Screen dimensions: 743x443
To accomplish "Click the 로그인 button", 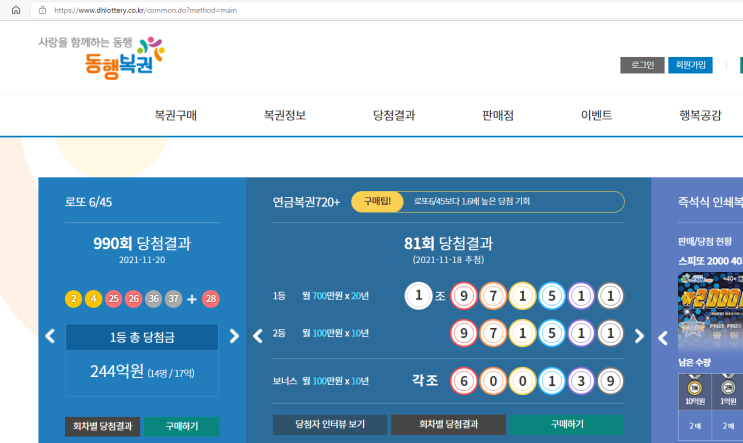I will pos(642,65).
